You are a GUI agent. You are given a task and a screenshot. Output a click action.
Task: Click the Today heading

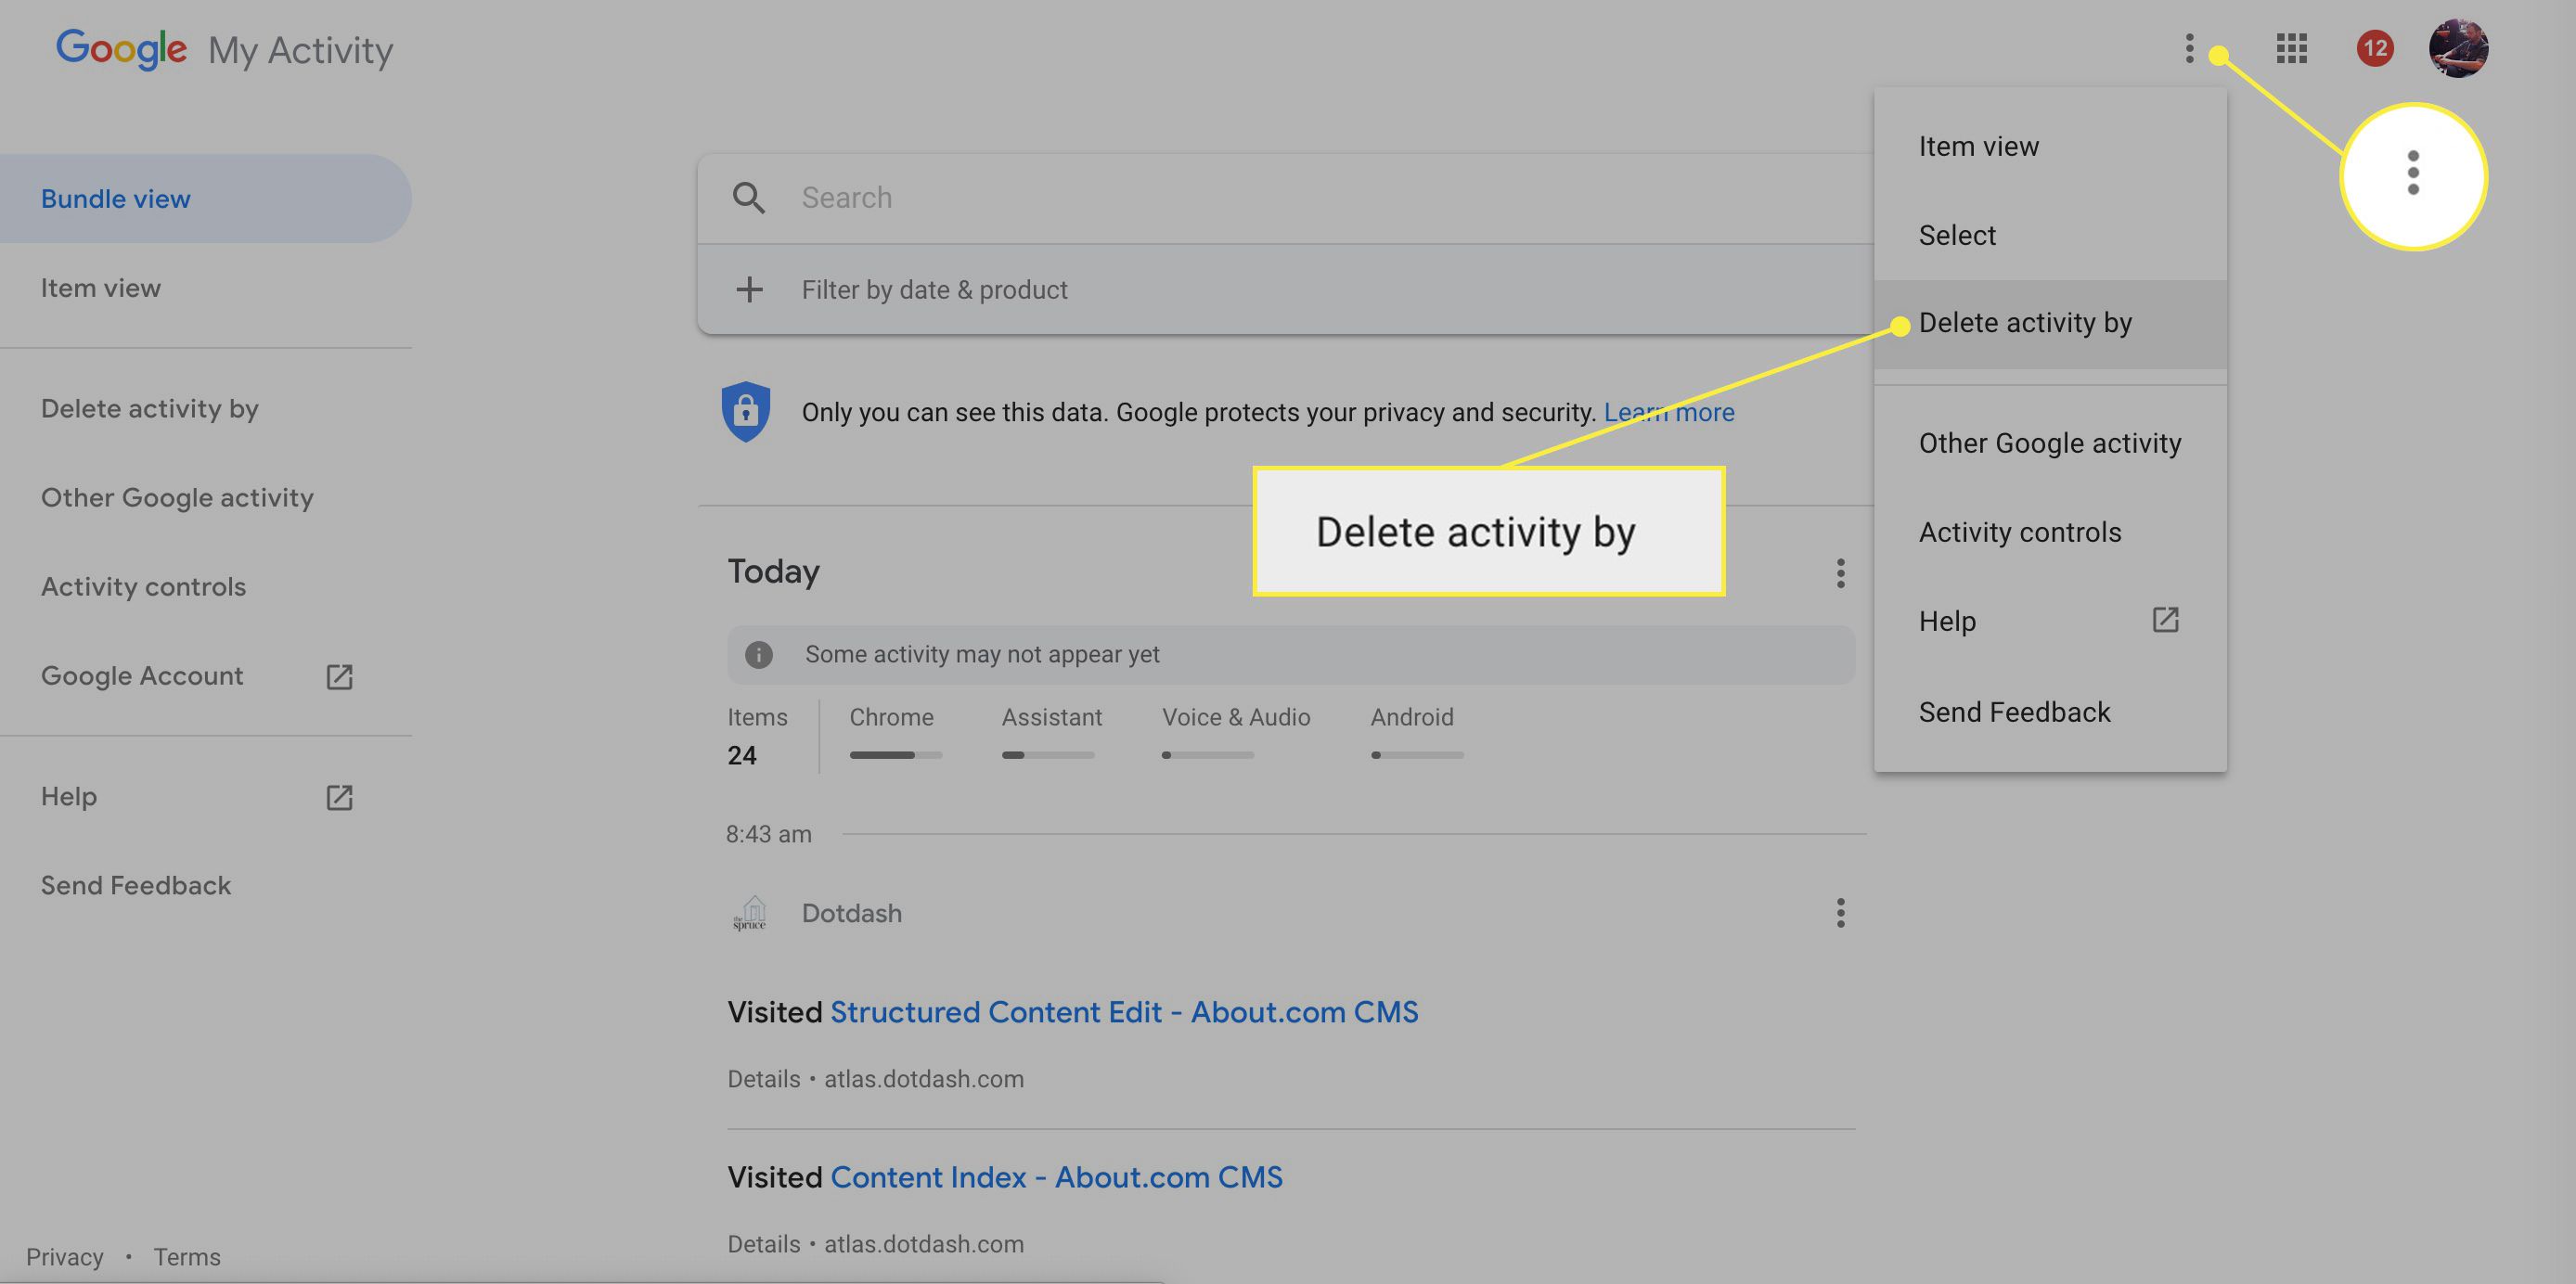pos(773,572)
